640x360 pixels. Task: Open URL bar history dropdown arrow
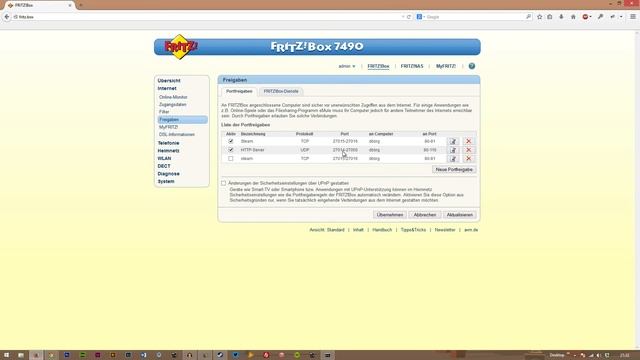403,17
